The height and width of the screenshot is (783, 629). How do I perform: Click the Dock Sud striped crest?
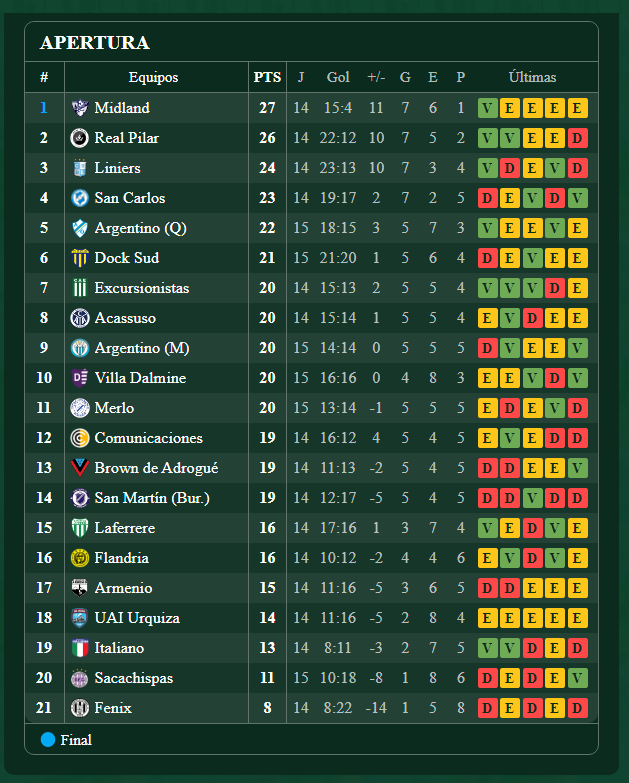(80, 258)
